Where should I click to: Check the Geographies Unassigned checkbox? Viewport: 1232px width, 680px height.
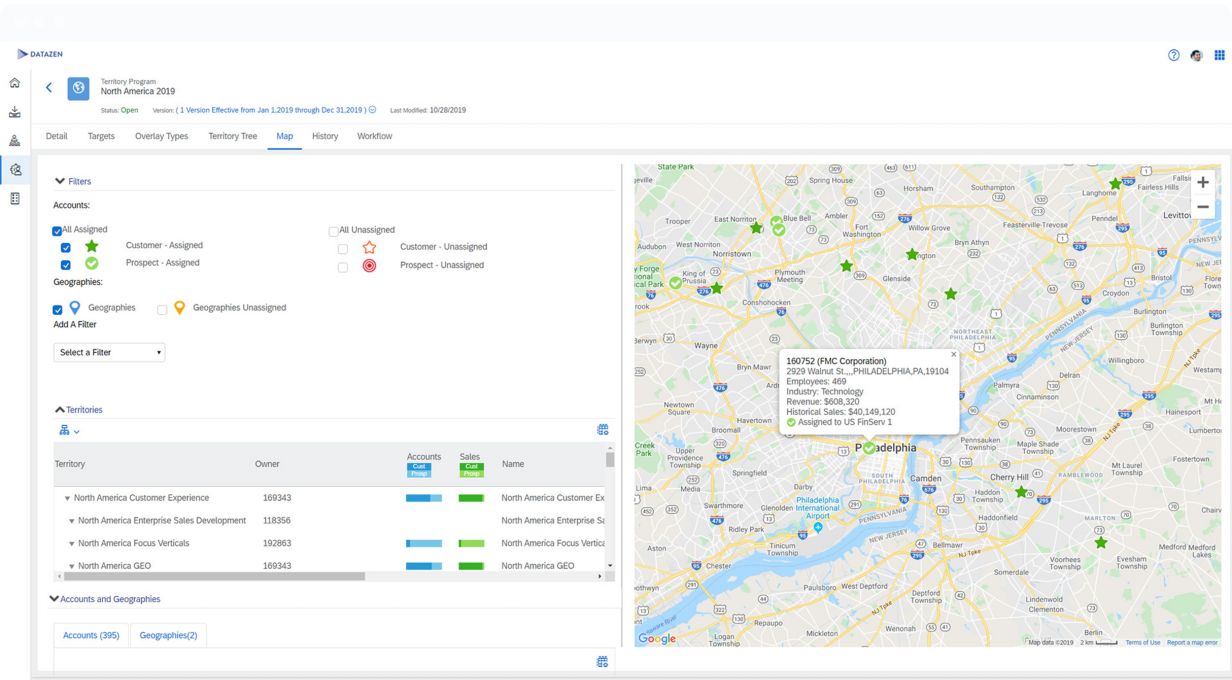[x=162, y=310]
